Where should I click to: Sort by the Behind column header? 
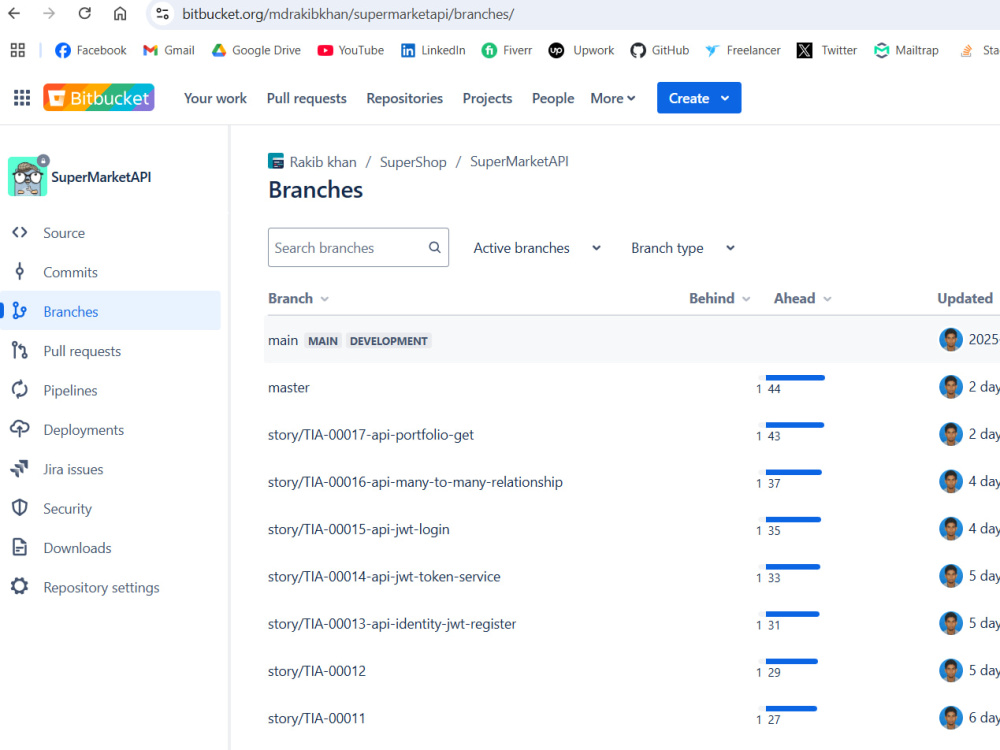tap(719, 298)
